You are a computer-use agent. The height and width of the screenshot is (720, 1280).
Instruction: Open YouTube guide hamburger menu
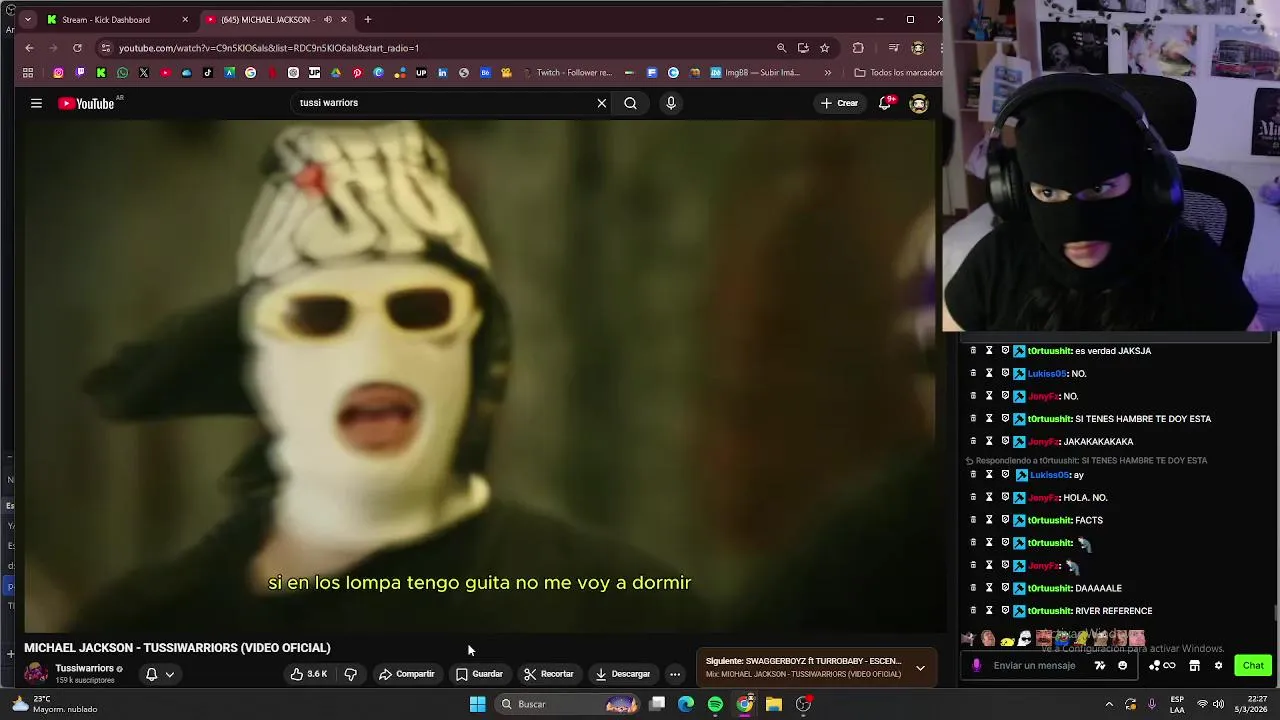[x=36, y=103]
